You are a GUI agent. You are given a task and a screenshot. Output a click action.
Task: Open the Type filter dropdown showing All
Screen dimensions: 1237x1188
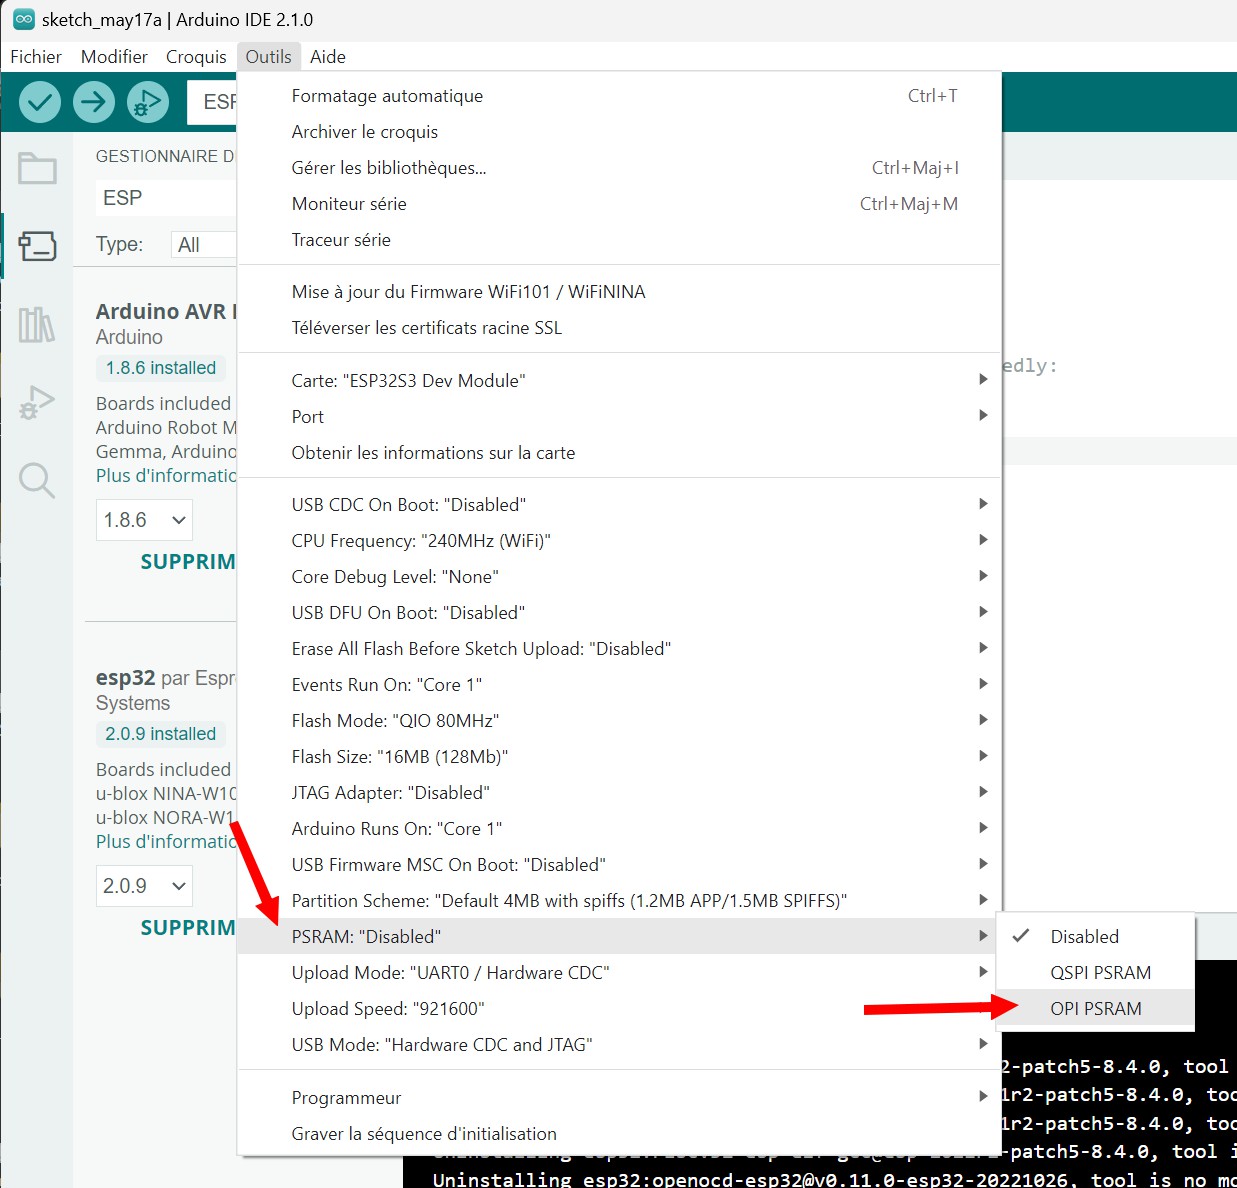[204, 245]
